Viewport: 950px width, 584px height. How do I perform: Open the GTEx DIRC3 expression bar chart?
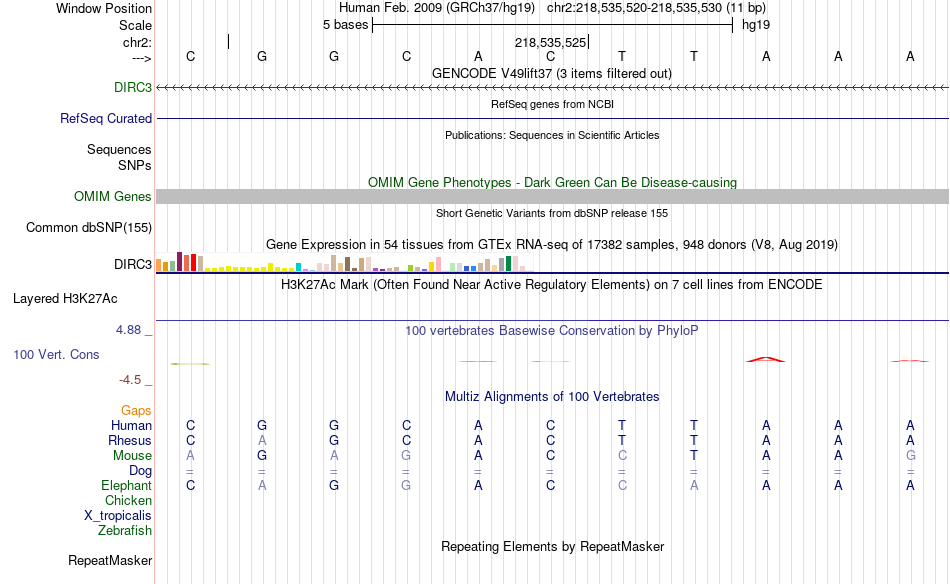coord(345,263)
